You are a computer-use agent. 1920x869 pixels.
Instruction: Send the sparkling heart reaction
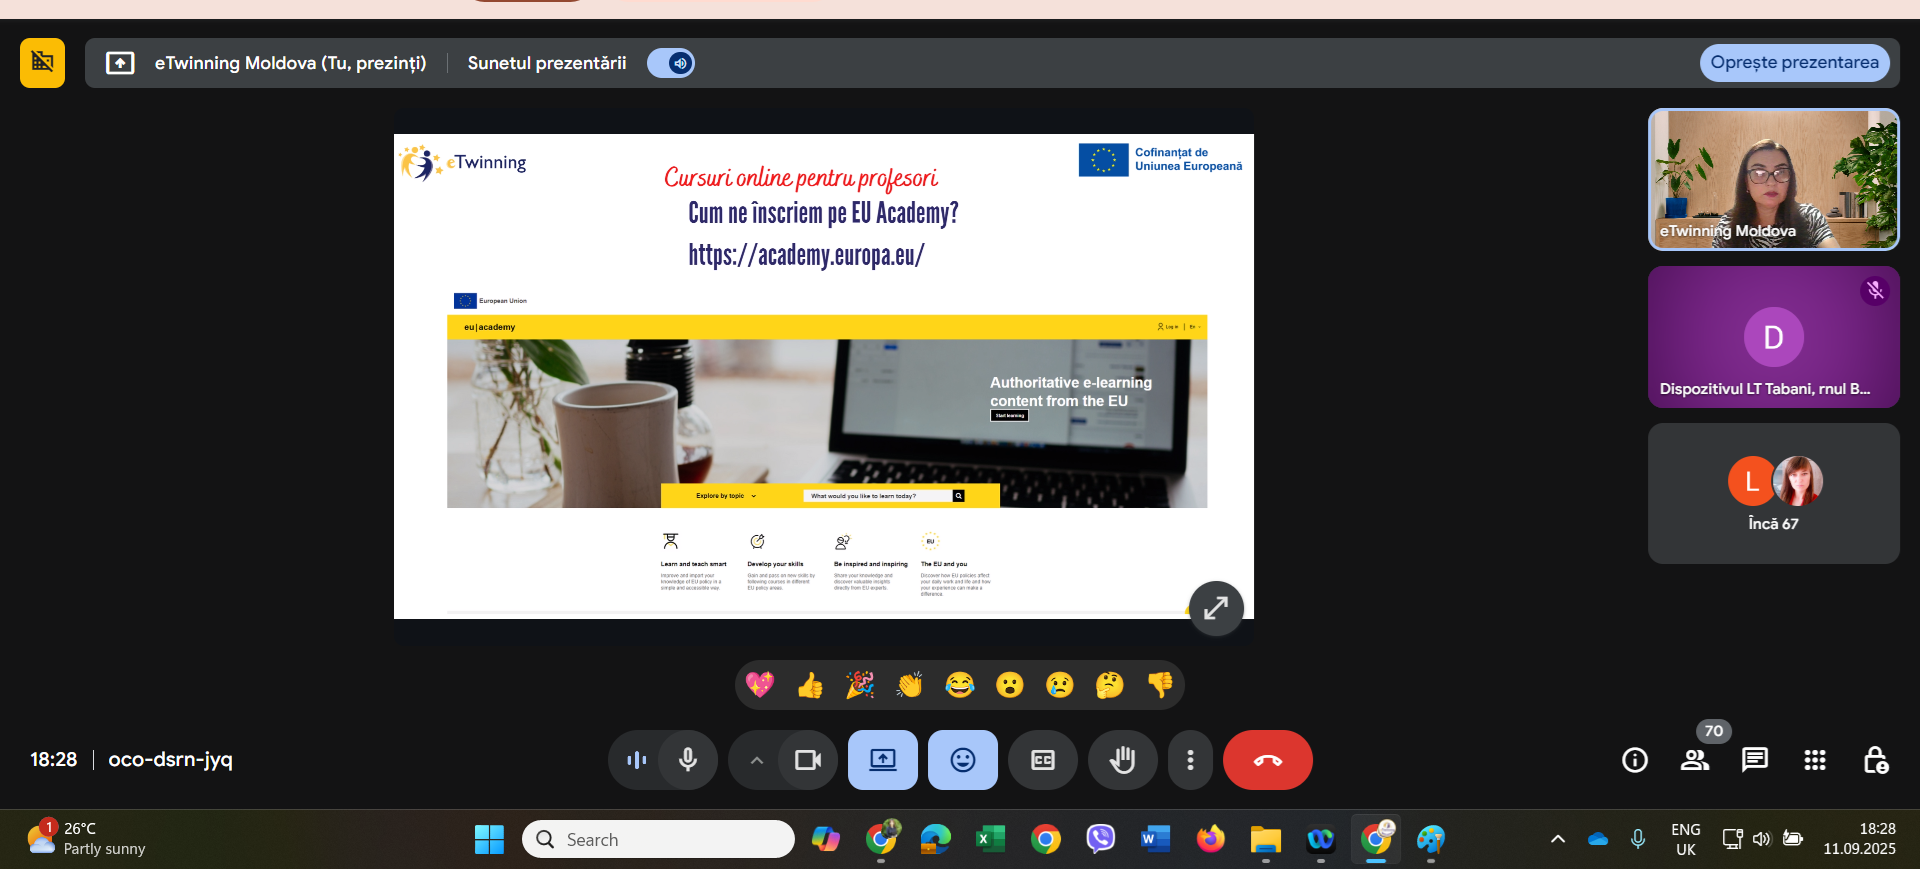point(760,685)
